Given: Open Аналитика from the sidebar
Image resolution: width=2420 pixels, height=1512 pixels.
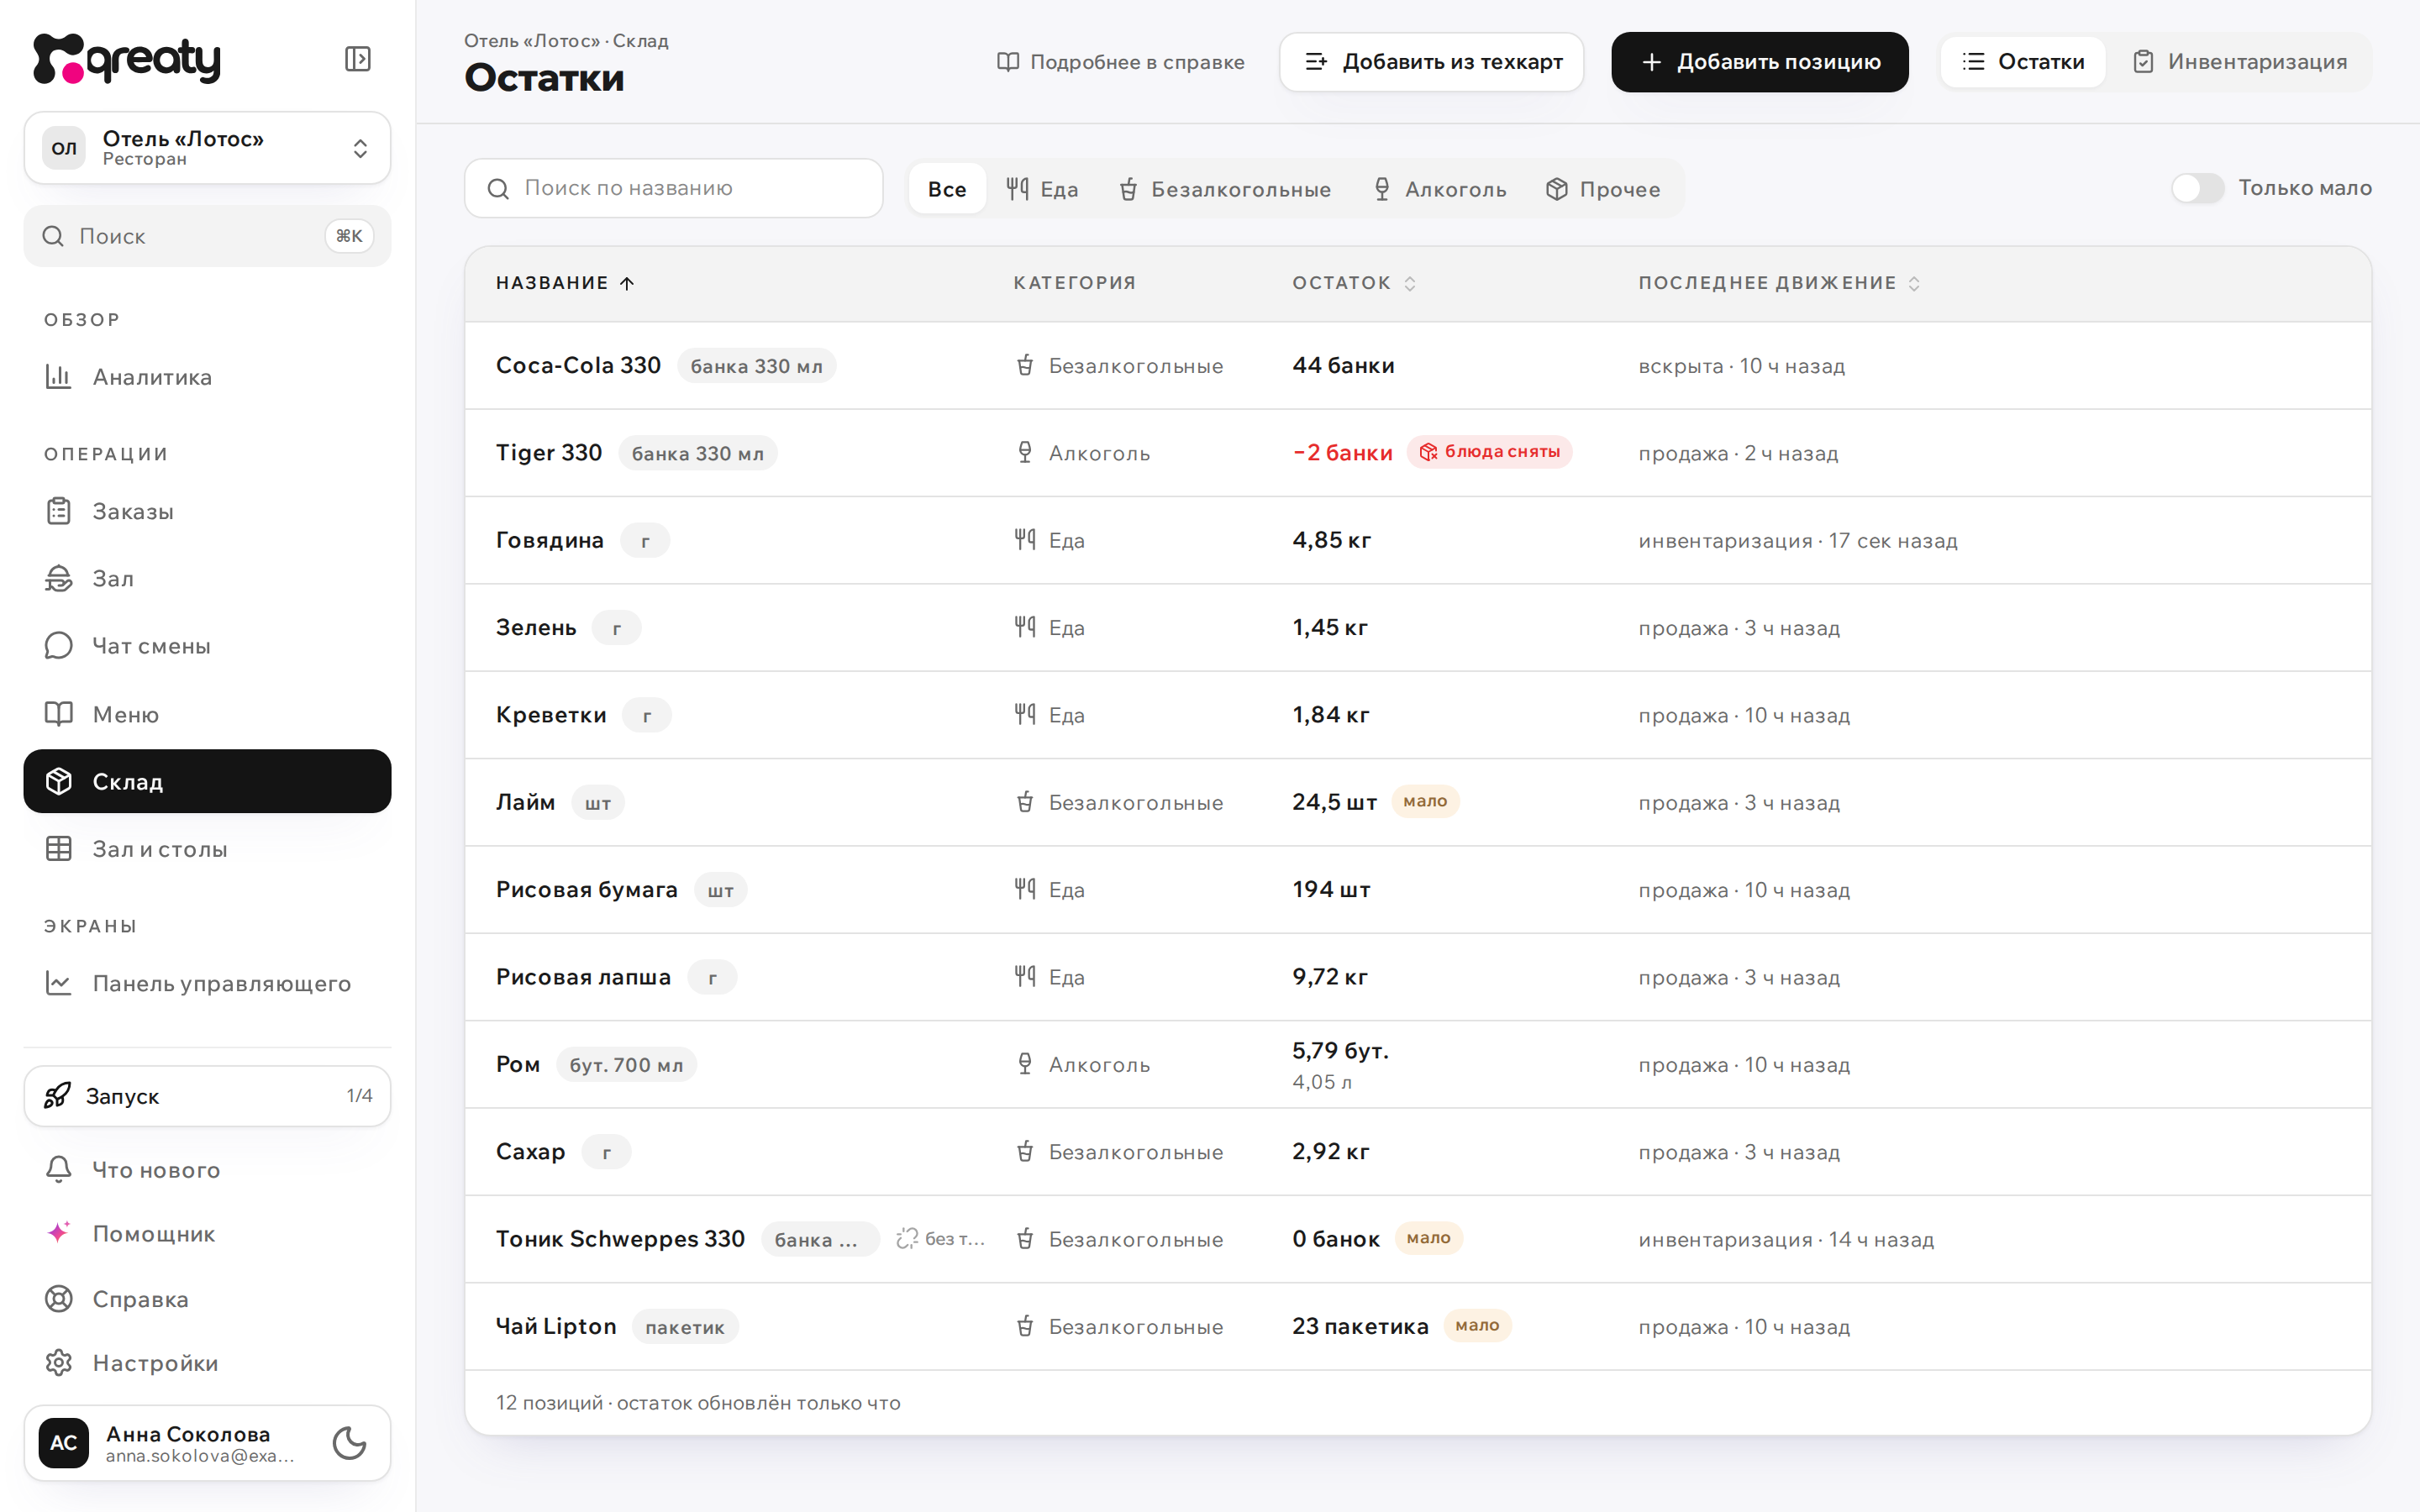Looking at the screenshot, I should 207,377.
